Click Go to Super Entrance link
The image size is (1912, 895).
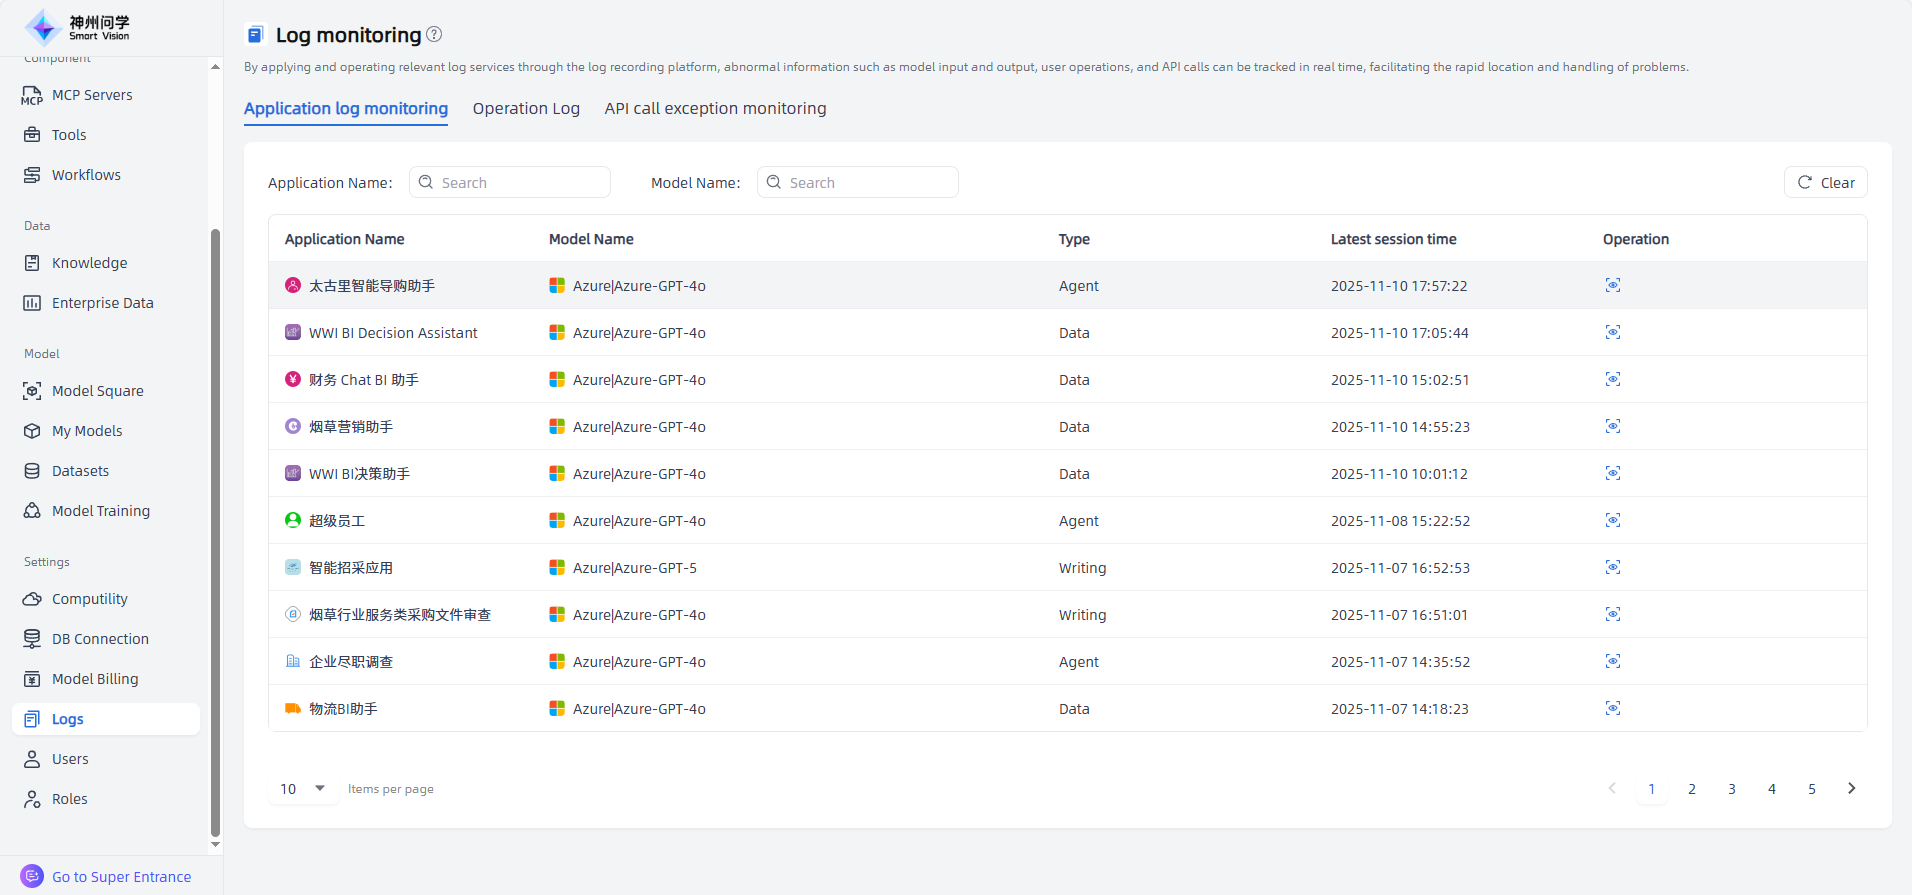(x=121, y=877)
